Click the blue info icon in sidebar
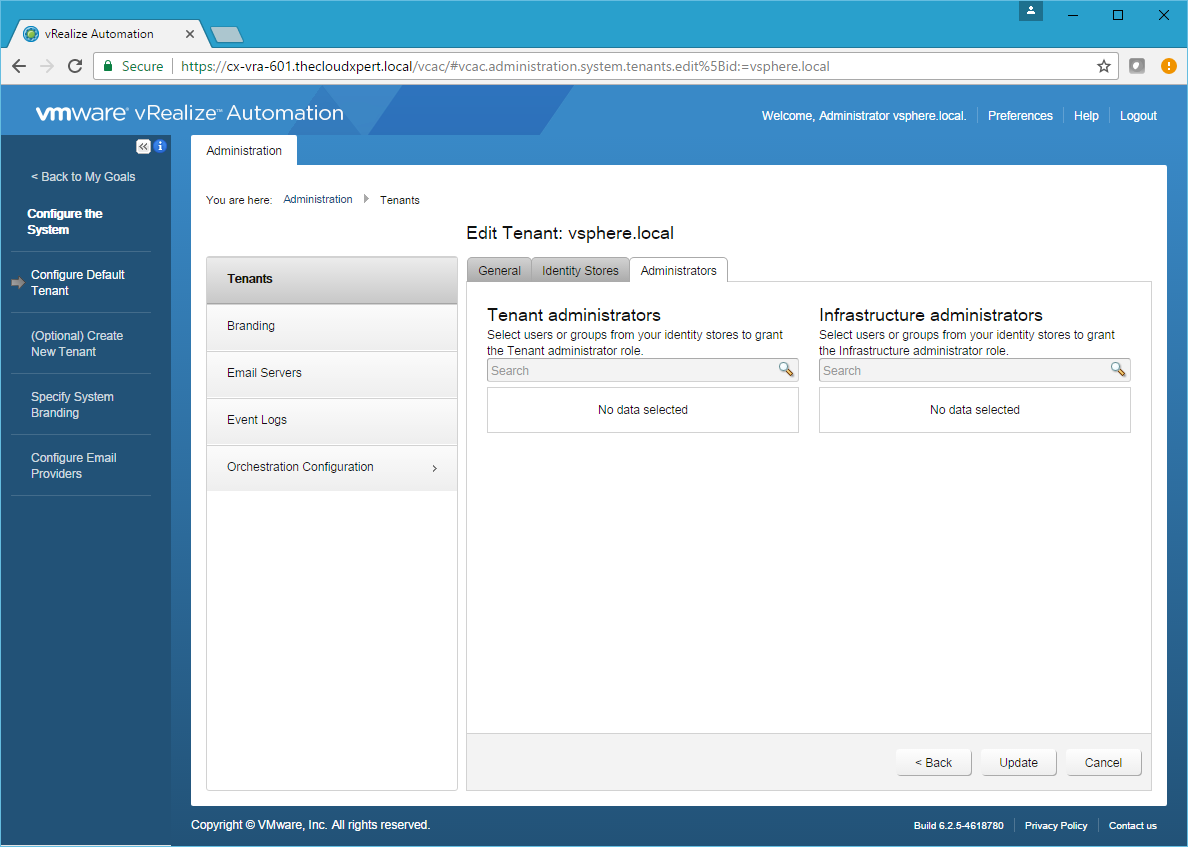Viewport: 1188px width, 847px height. pyautogui.click(x=159, y=146)
